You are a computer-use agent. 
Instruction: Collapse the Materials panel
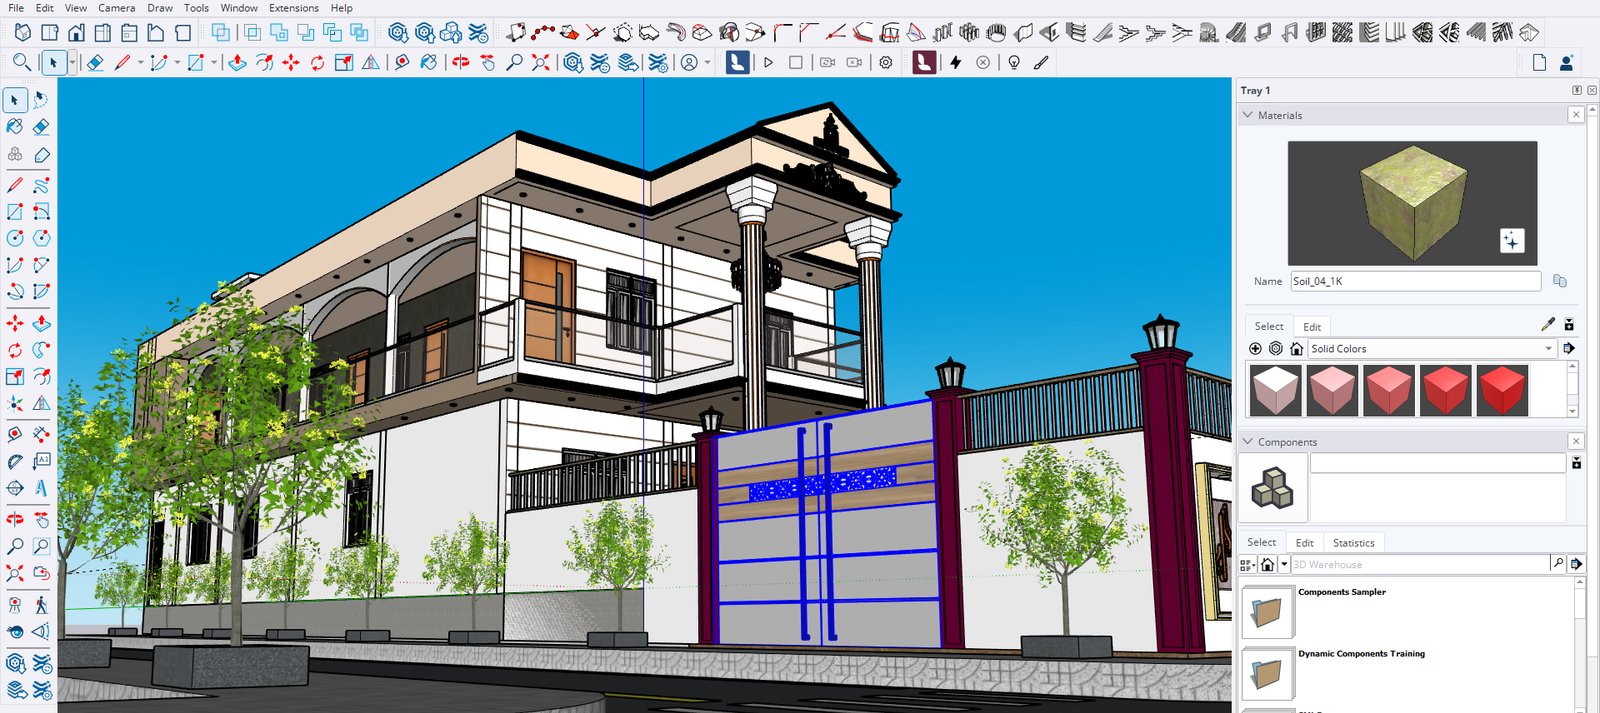(1248, 115)
